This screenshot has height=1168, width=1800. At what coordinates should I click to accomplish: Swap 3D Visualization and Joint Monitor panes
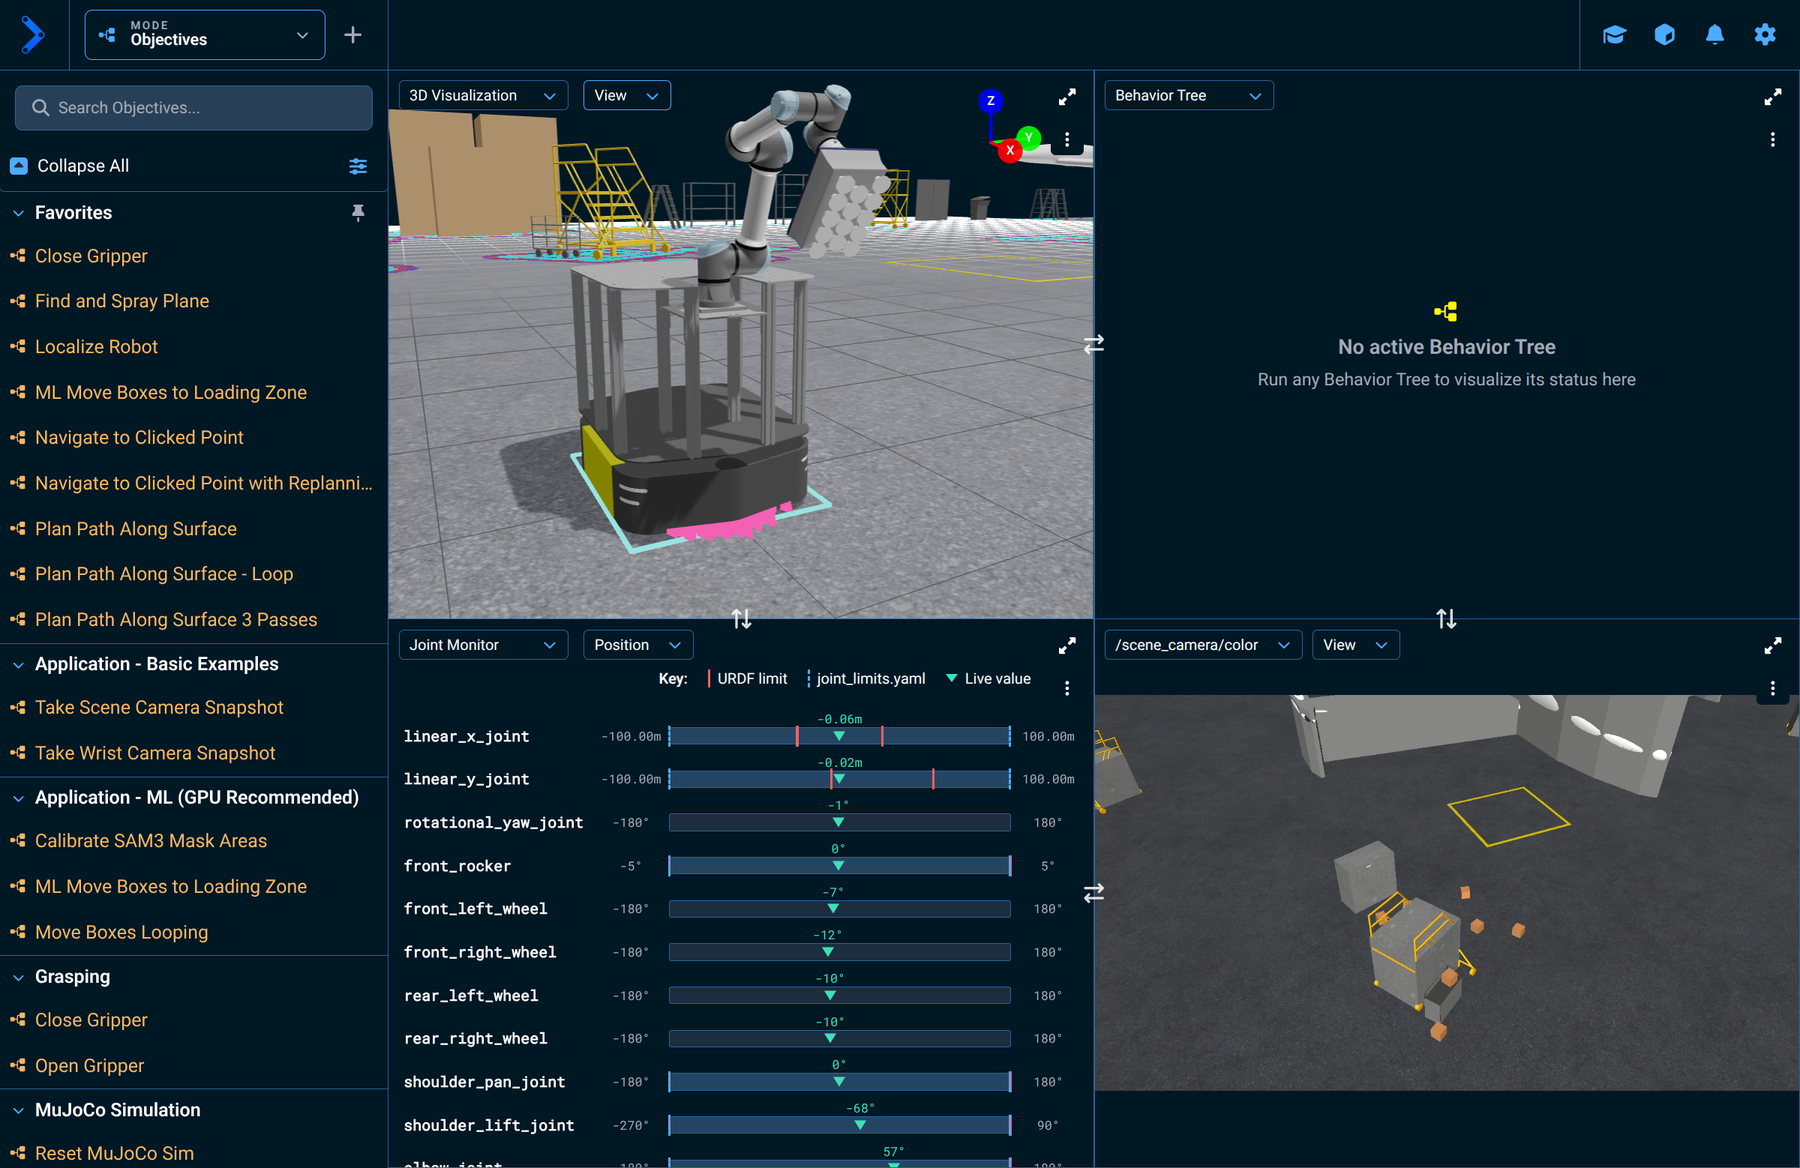741,619
